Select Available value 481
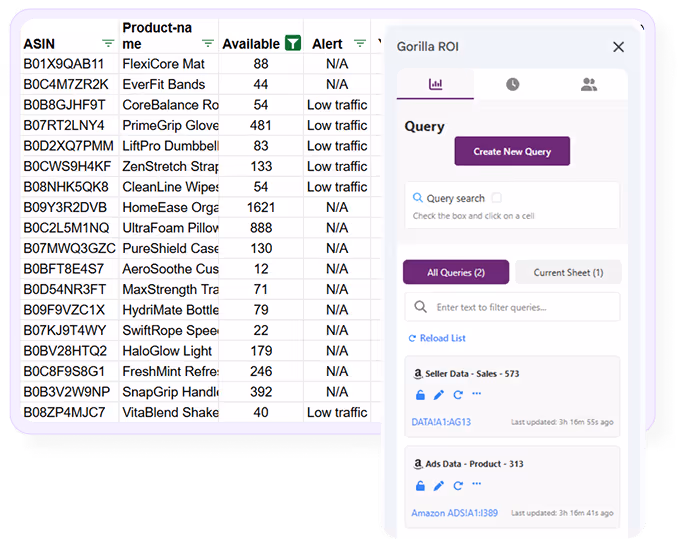 pyautogui.click(x=261, y=125)
